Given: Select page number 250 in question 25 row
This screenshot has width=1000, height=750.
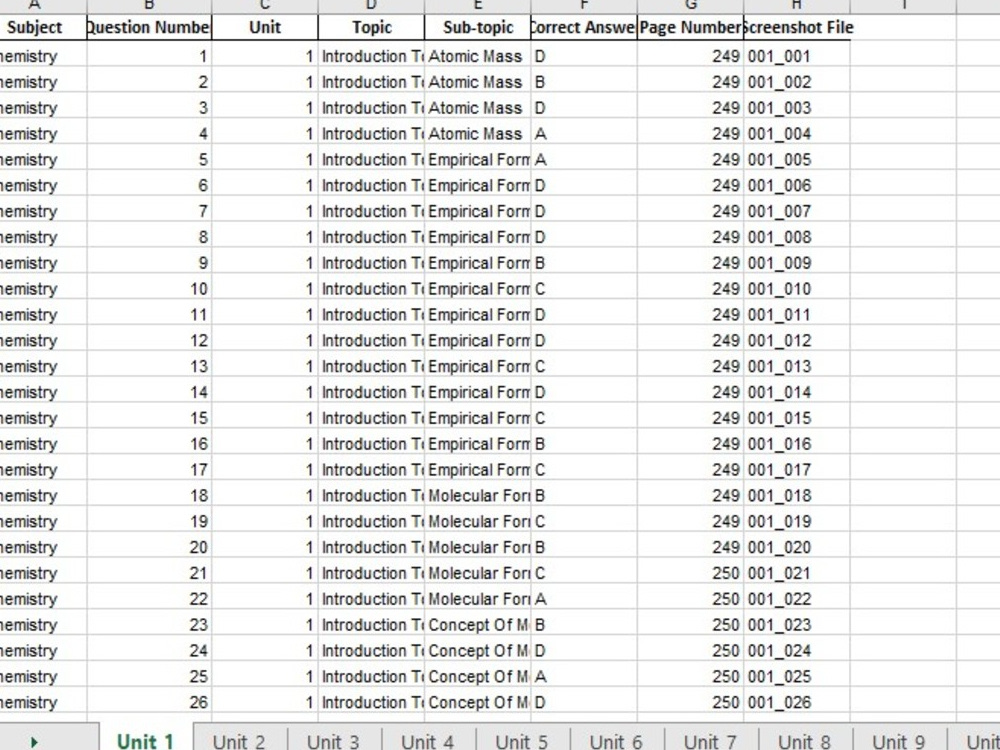Looking at the screenshot, I should (691, 676).
